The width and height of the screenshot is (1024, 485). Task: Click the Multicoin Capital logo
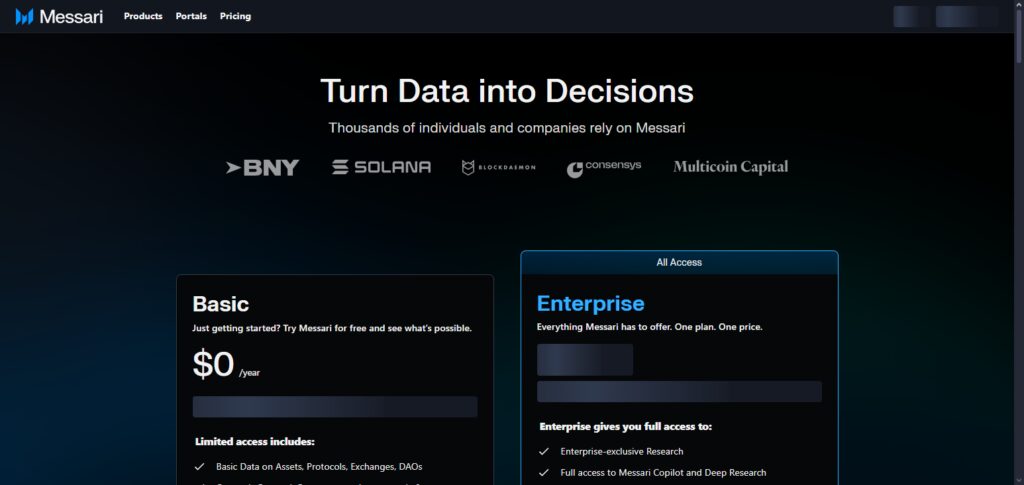coord(731,166)
